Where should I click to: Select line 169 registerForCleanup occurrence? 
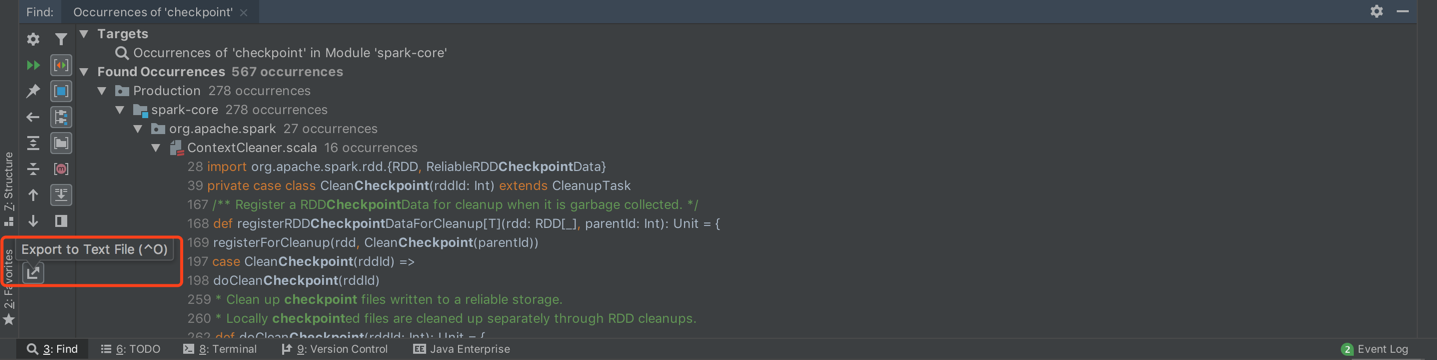point(363,243)
